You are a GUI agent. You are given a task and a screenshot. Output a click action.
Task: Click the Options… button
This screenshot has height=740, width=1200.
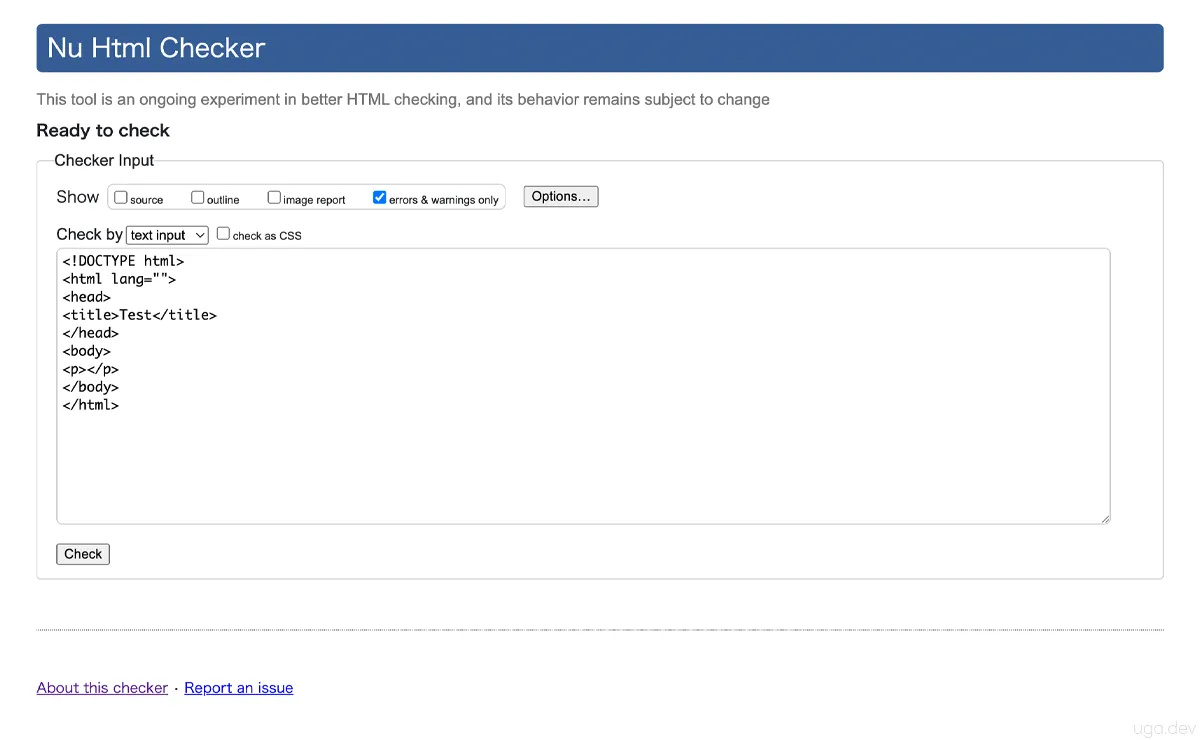[561, 197]
